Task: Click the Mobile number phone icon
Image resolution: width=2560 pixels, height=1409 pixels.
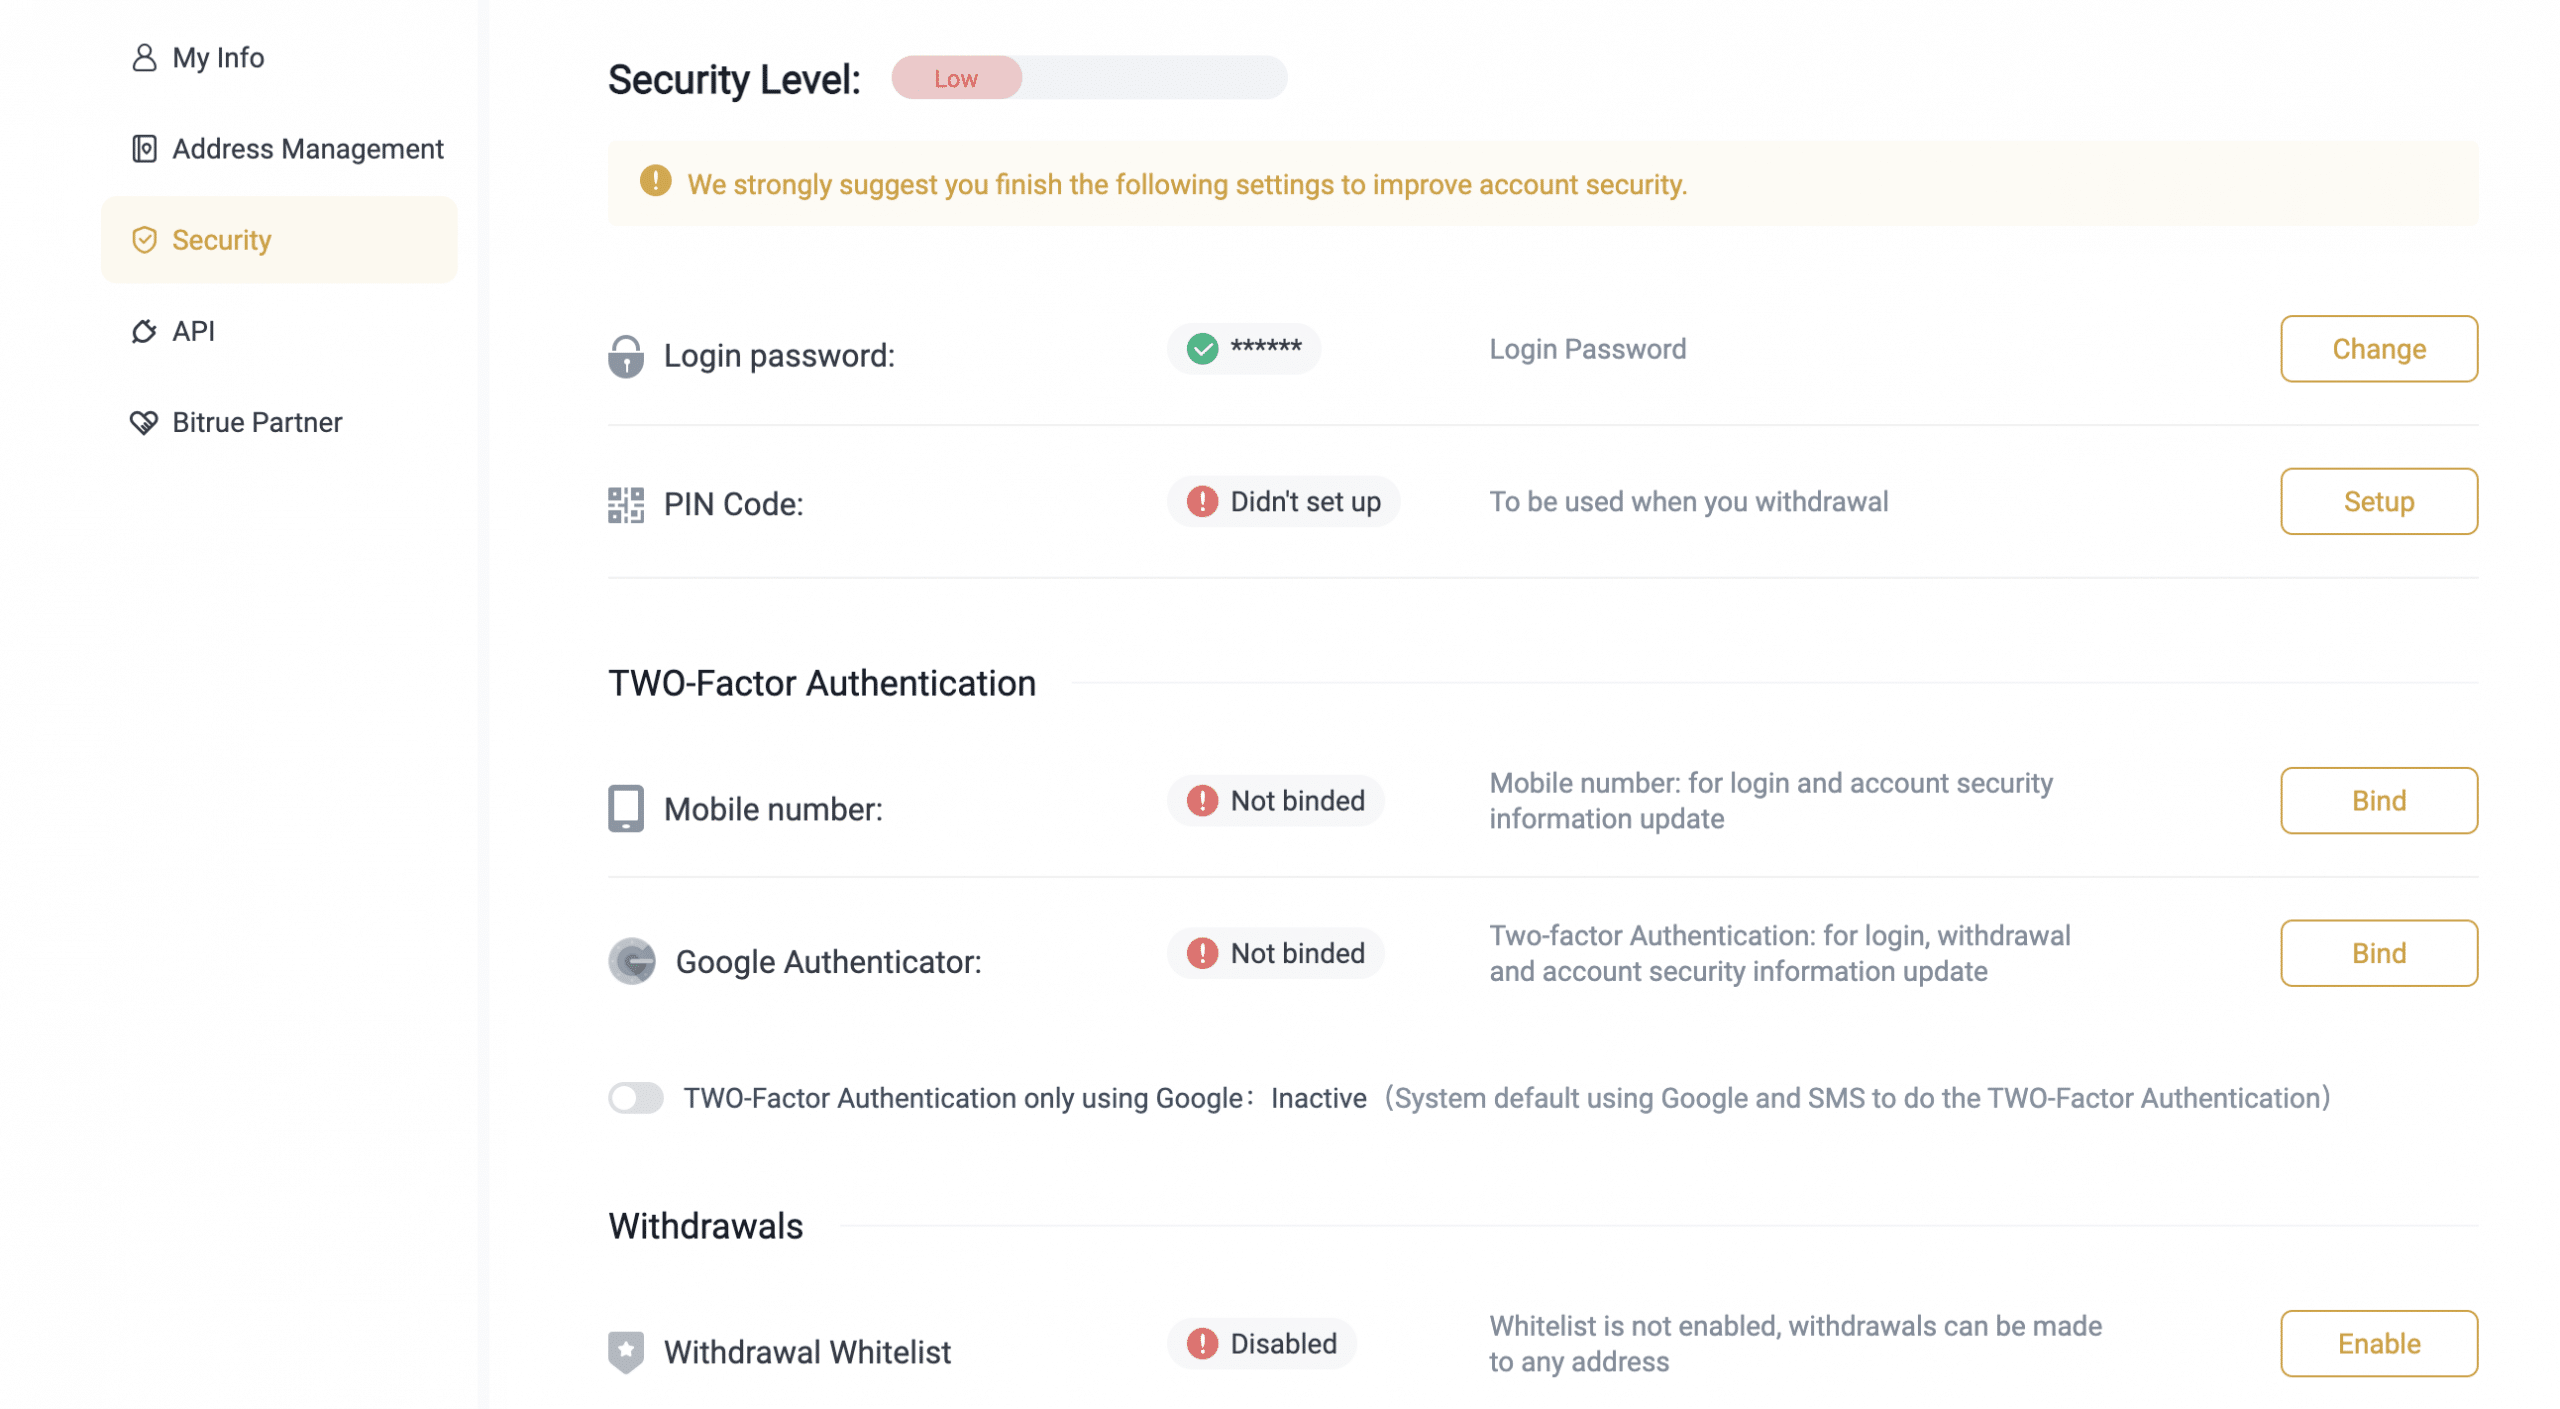Action: pos(626,808)
